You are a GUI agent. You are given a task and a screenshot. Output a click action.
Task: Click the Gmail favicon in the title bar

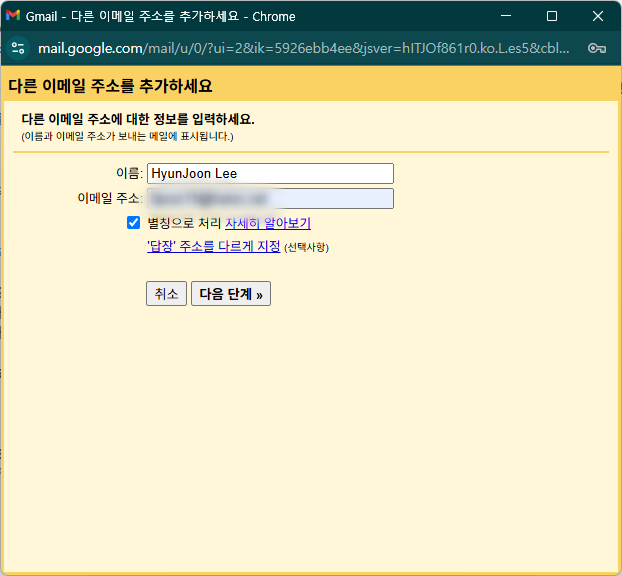coord(13,16)
